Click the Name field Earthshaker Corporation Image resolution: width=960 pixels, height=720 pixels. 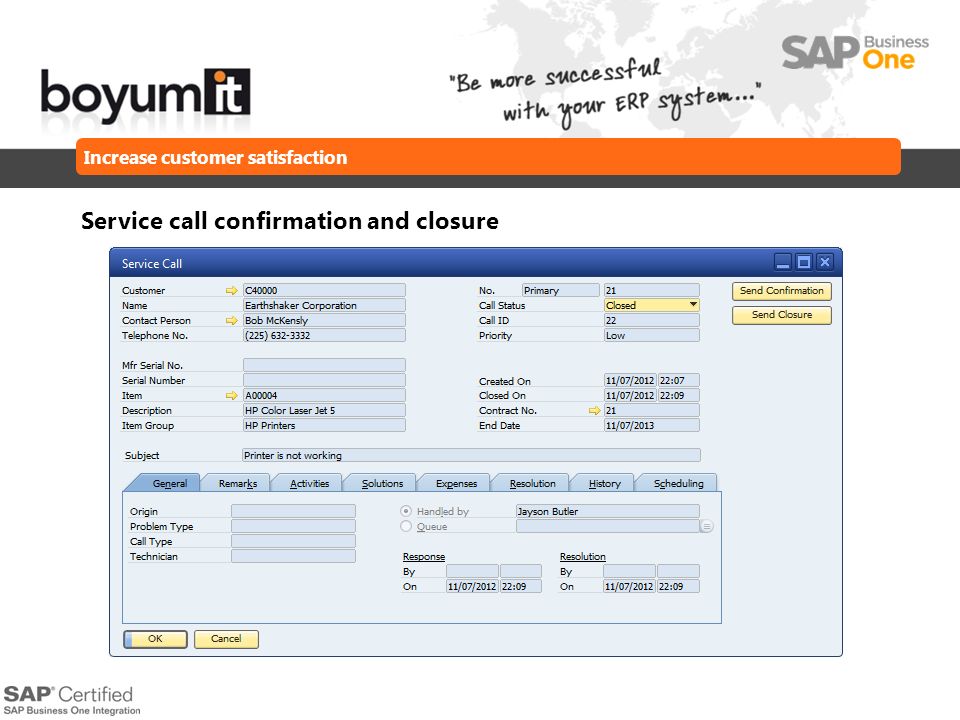[324, 305]
